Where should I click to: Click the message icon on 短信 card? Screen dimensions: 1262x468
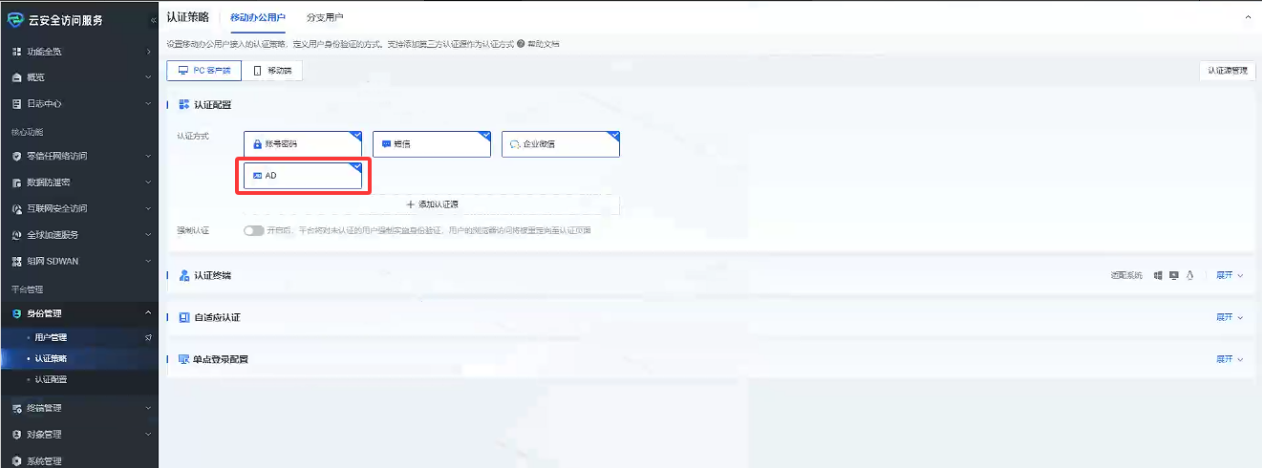386,144
